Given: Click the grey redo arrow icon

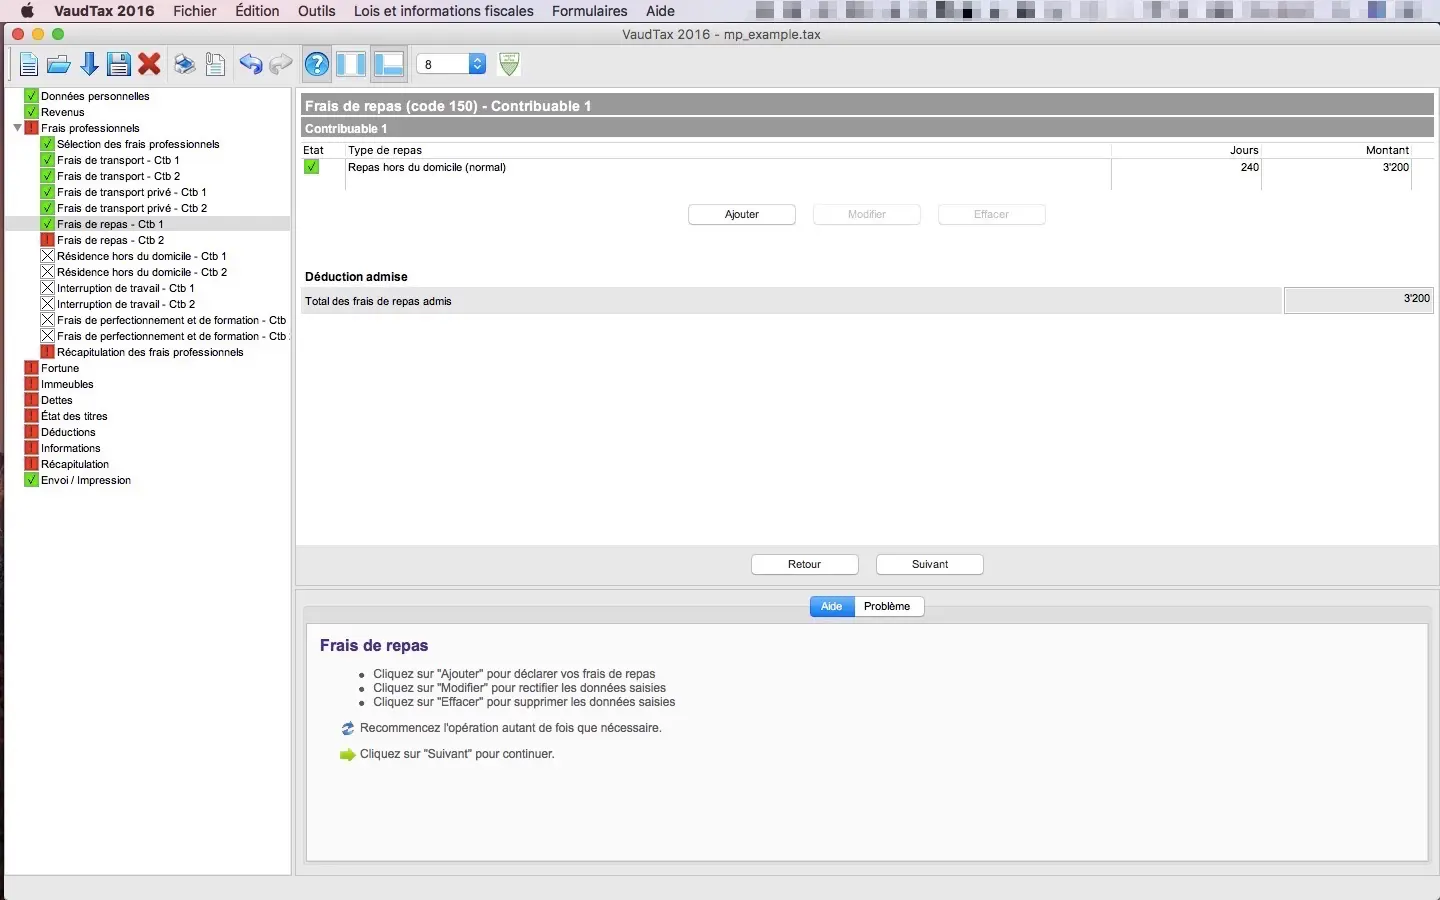Looking at the screenshot, I should (281, 65).
